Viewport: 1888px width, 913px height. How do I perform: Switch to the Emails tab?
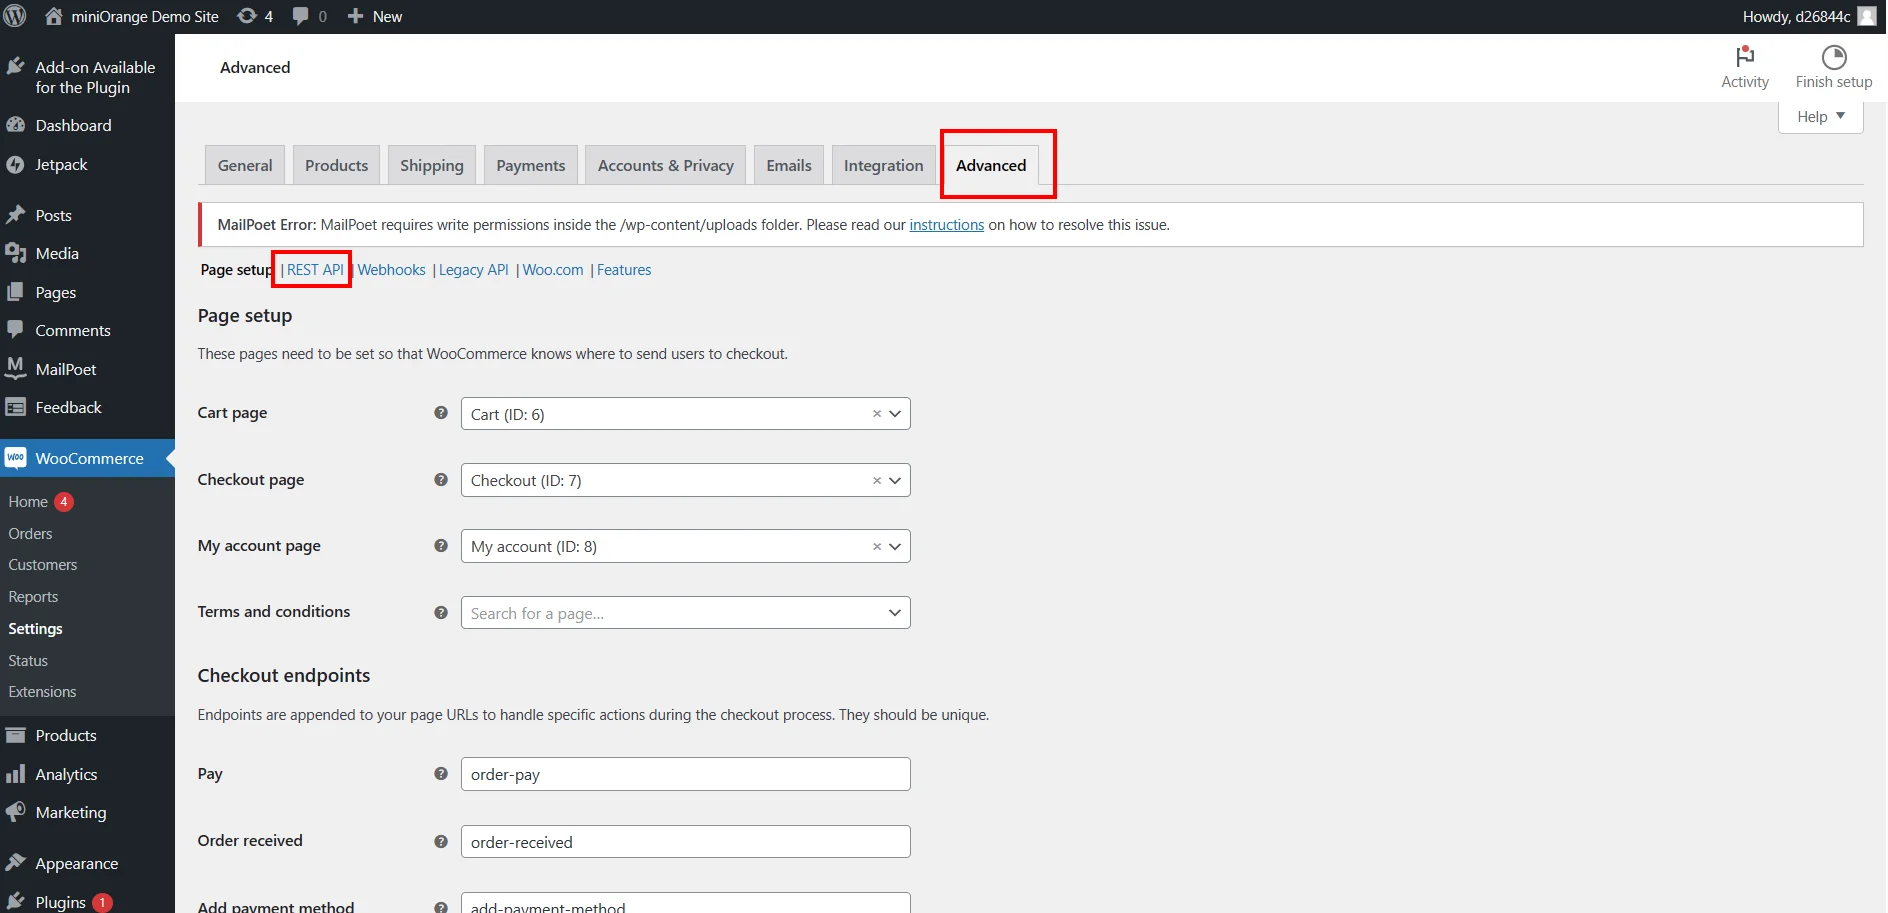click(788, 164)
